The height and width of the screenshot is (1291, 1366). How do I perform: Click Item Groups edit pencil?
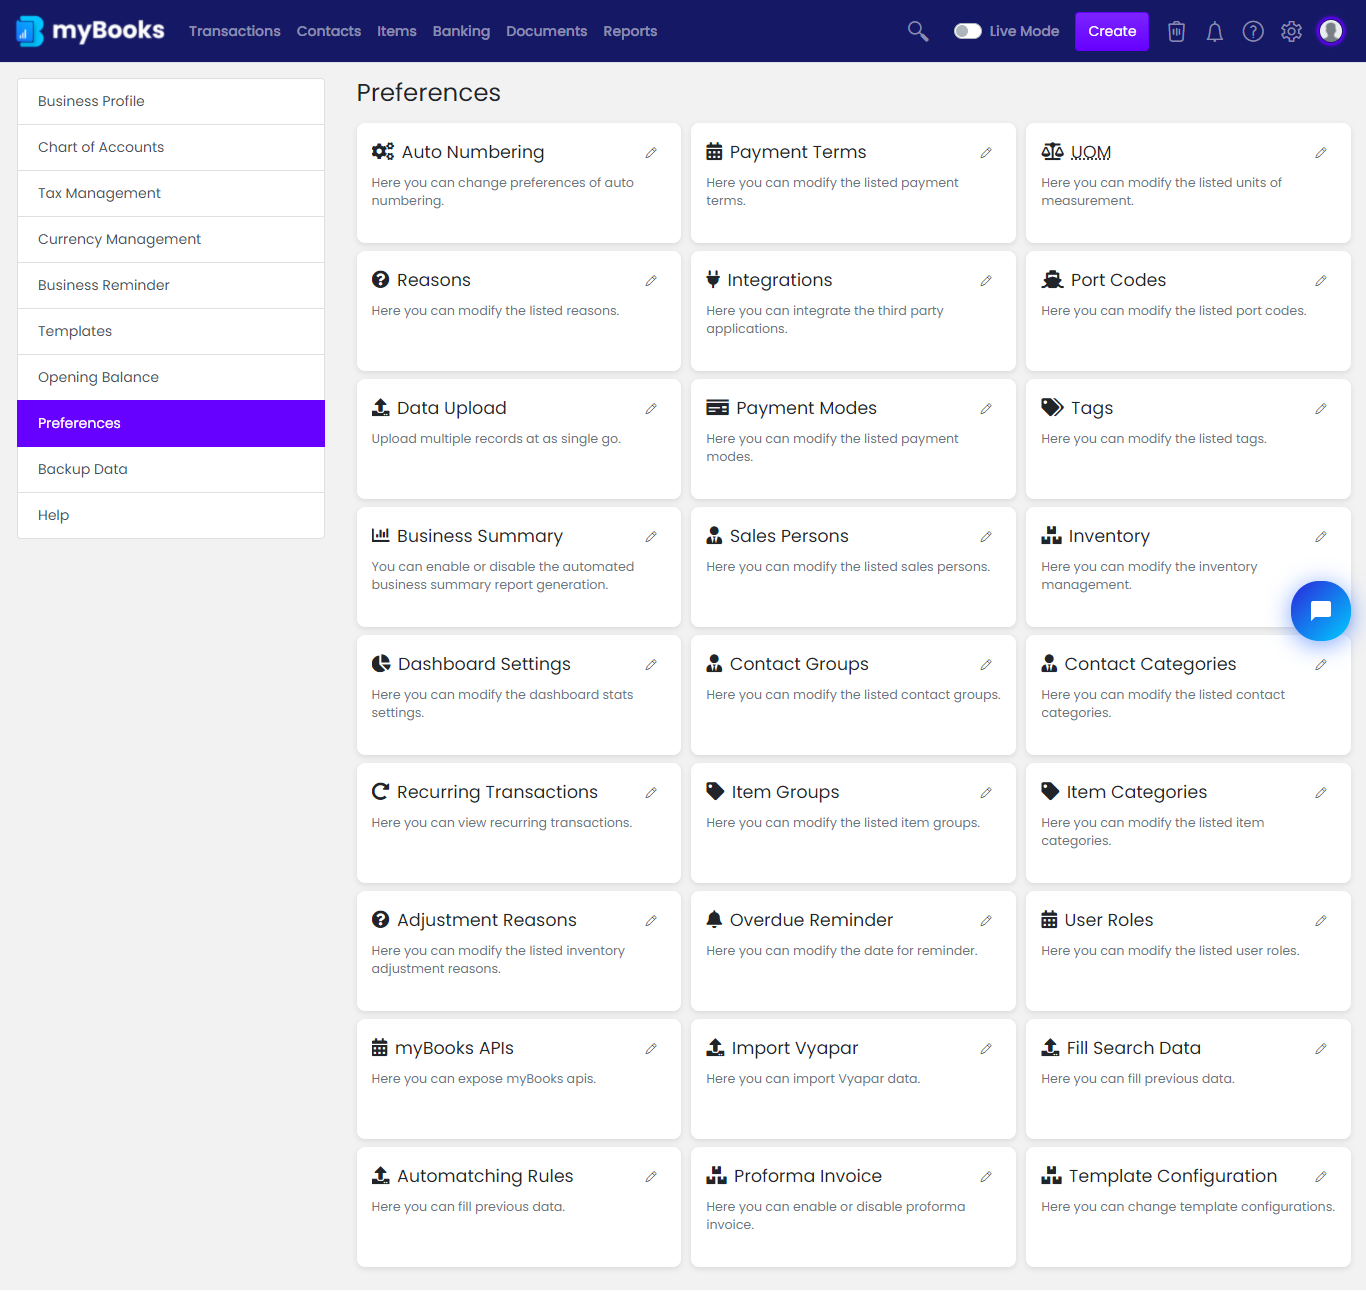click(986, 793)
